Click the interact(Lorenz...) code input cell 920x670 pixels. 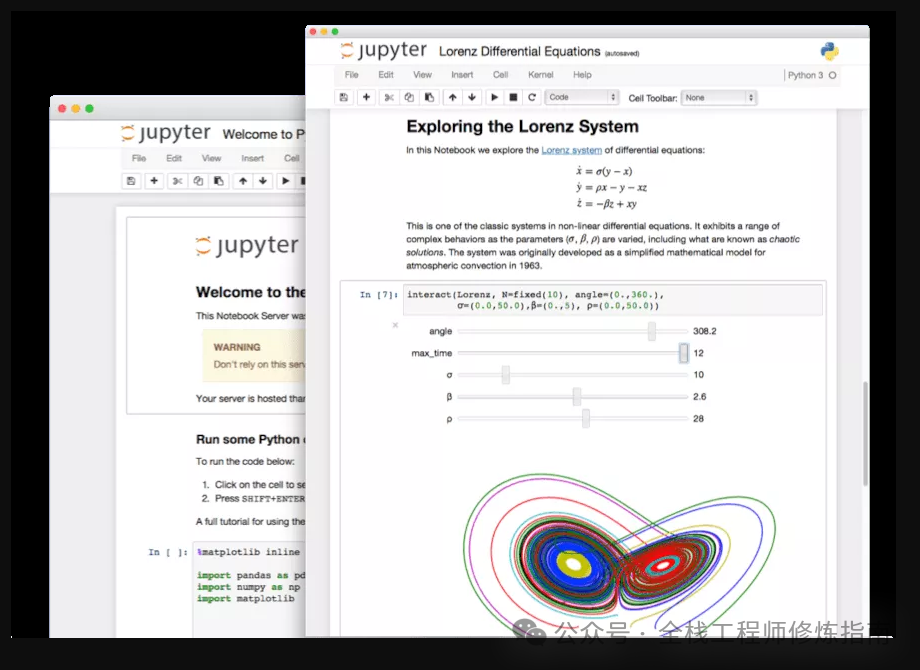[x=613, y=300]
